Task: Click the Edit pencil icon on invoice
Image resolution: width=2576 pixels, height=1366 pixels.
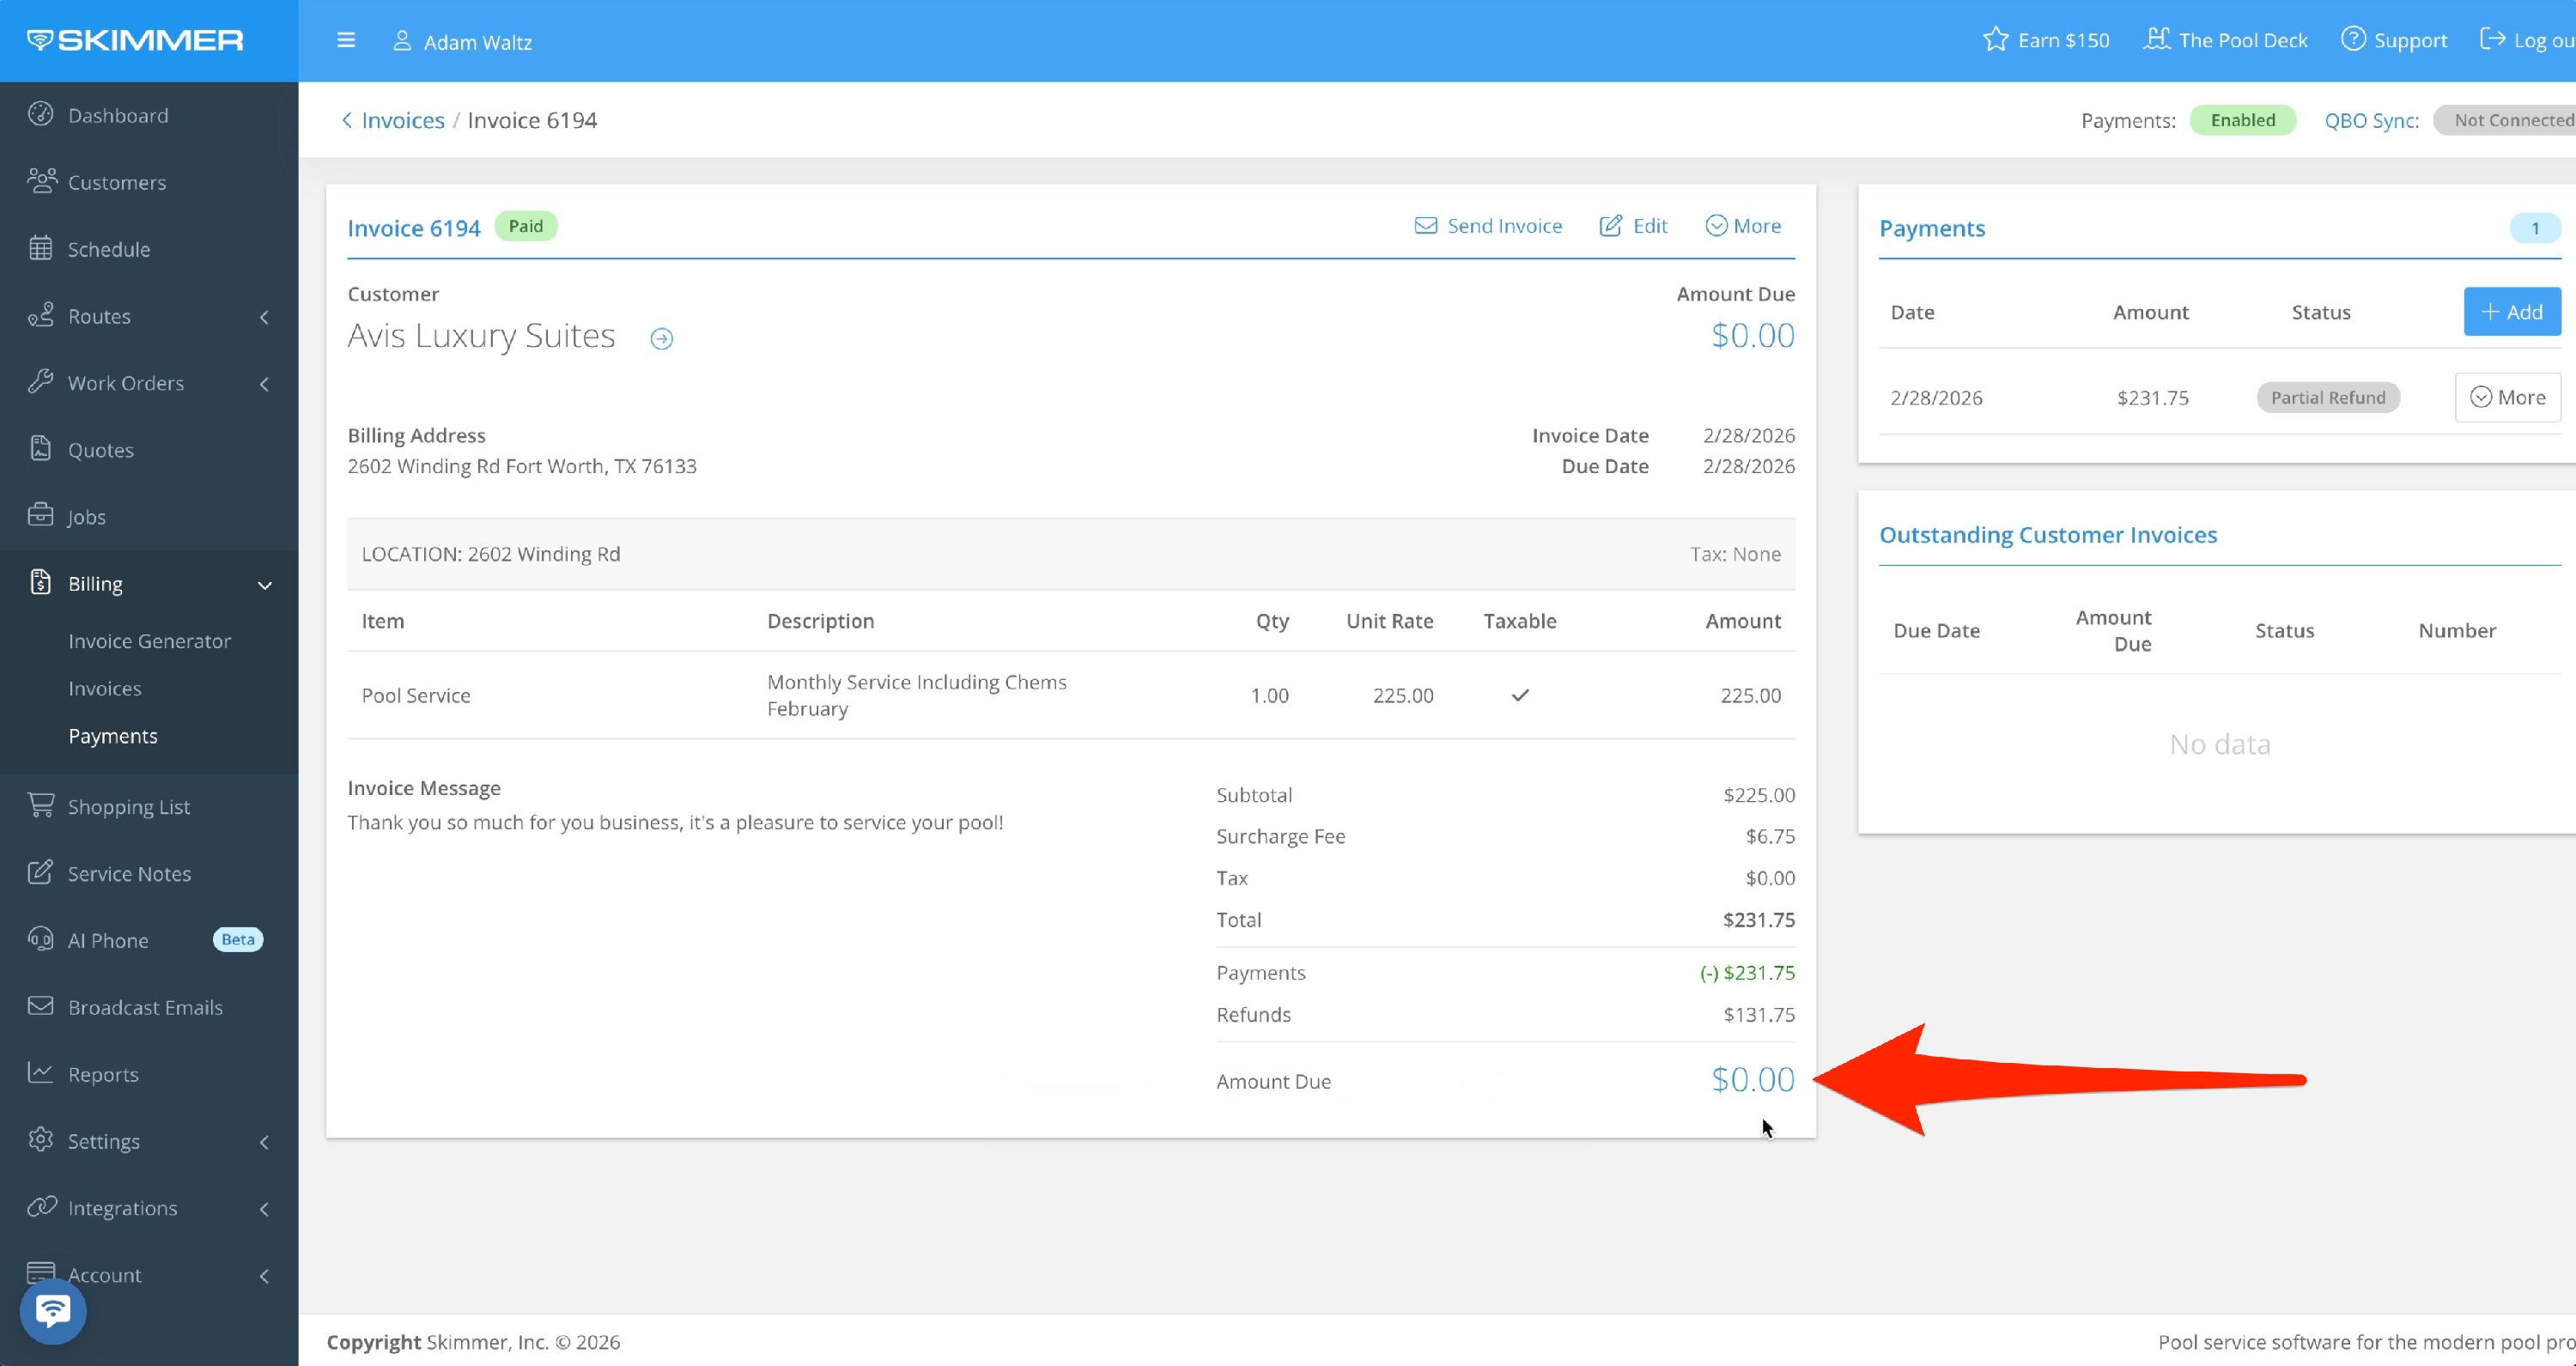Action: (1610, 226)
